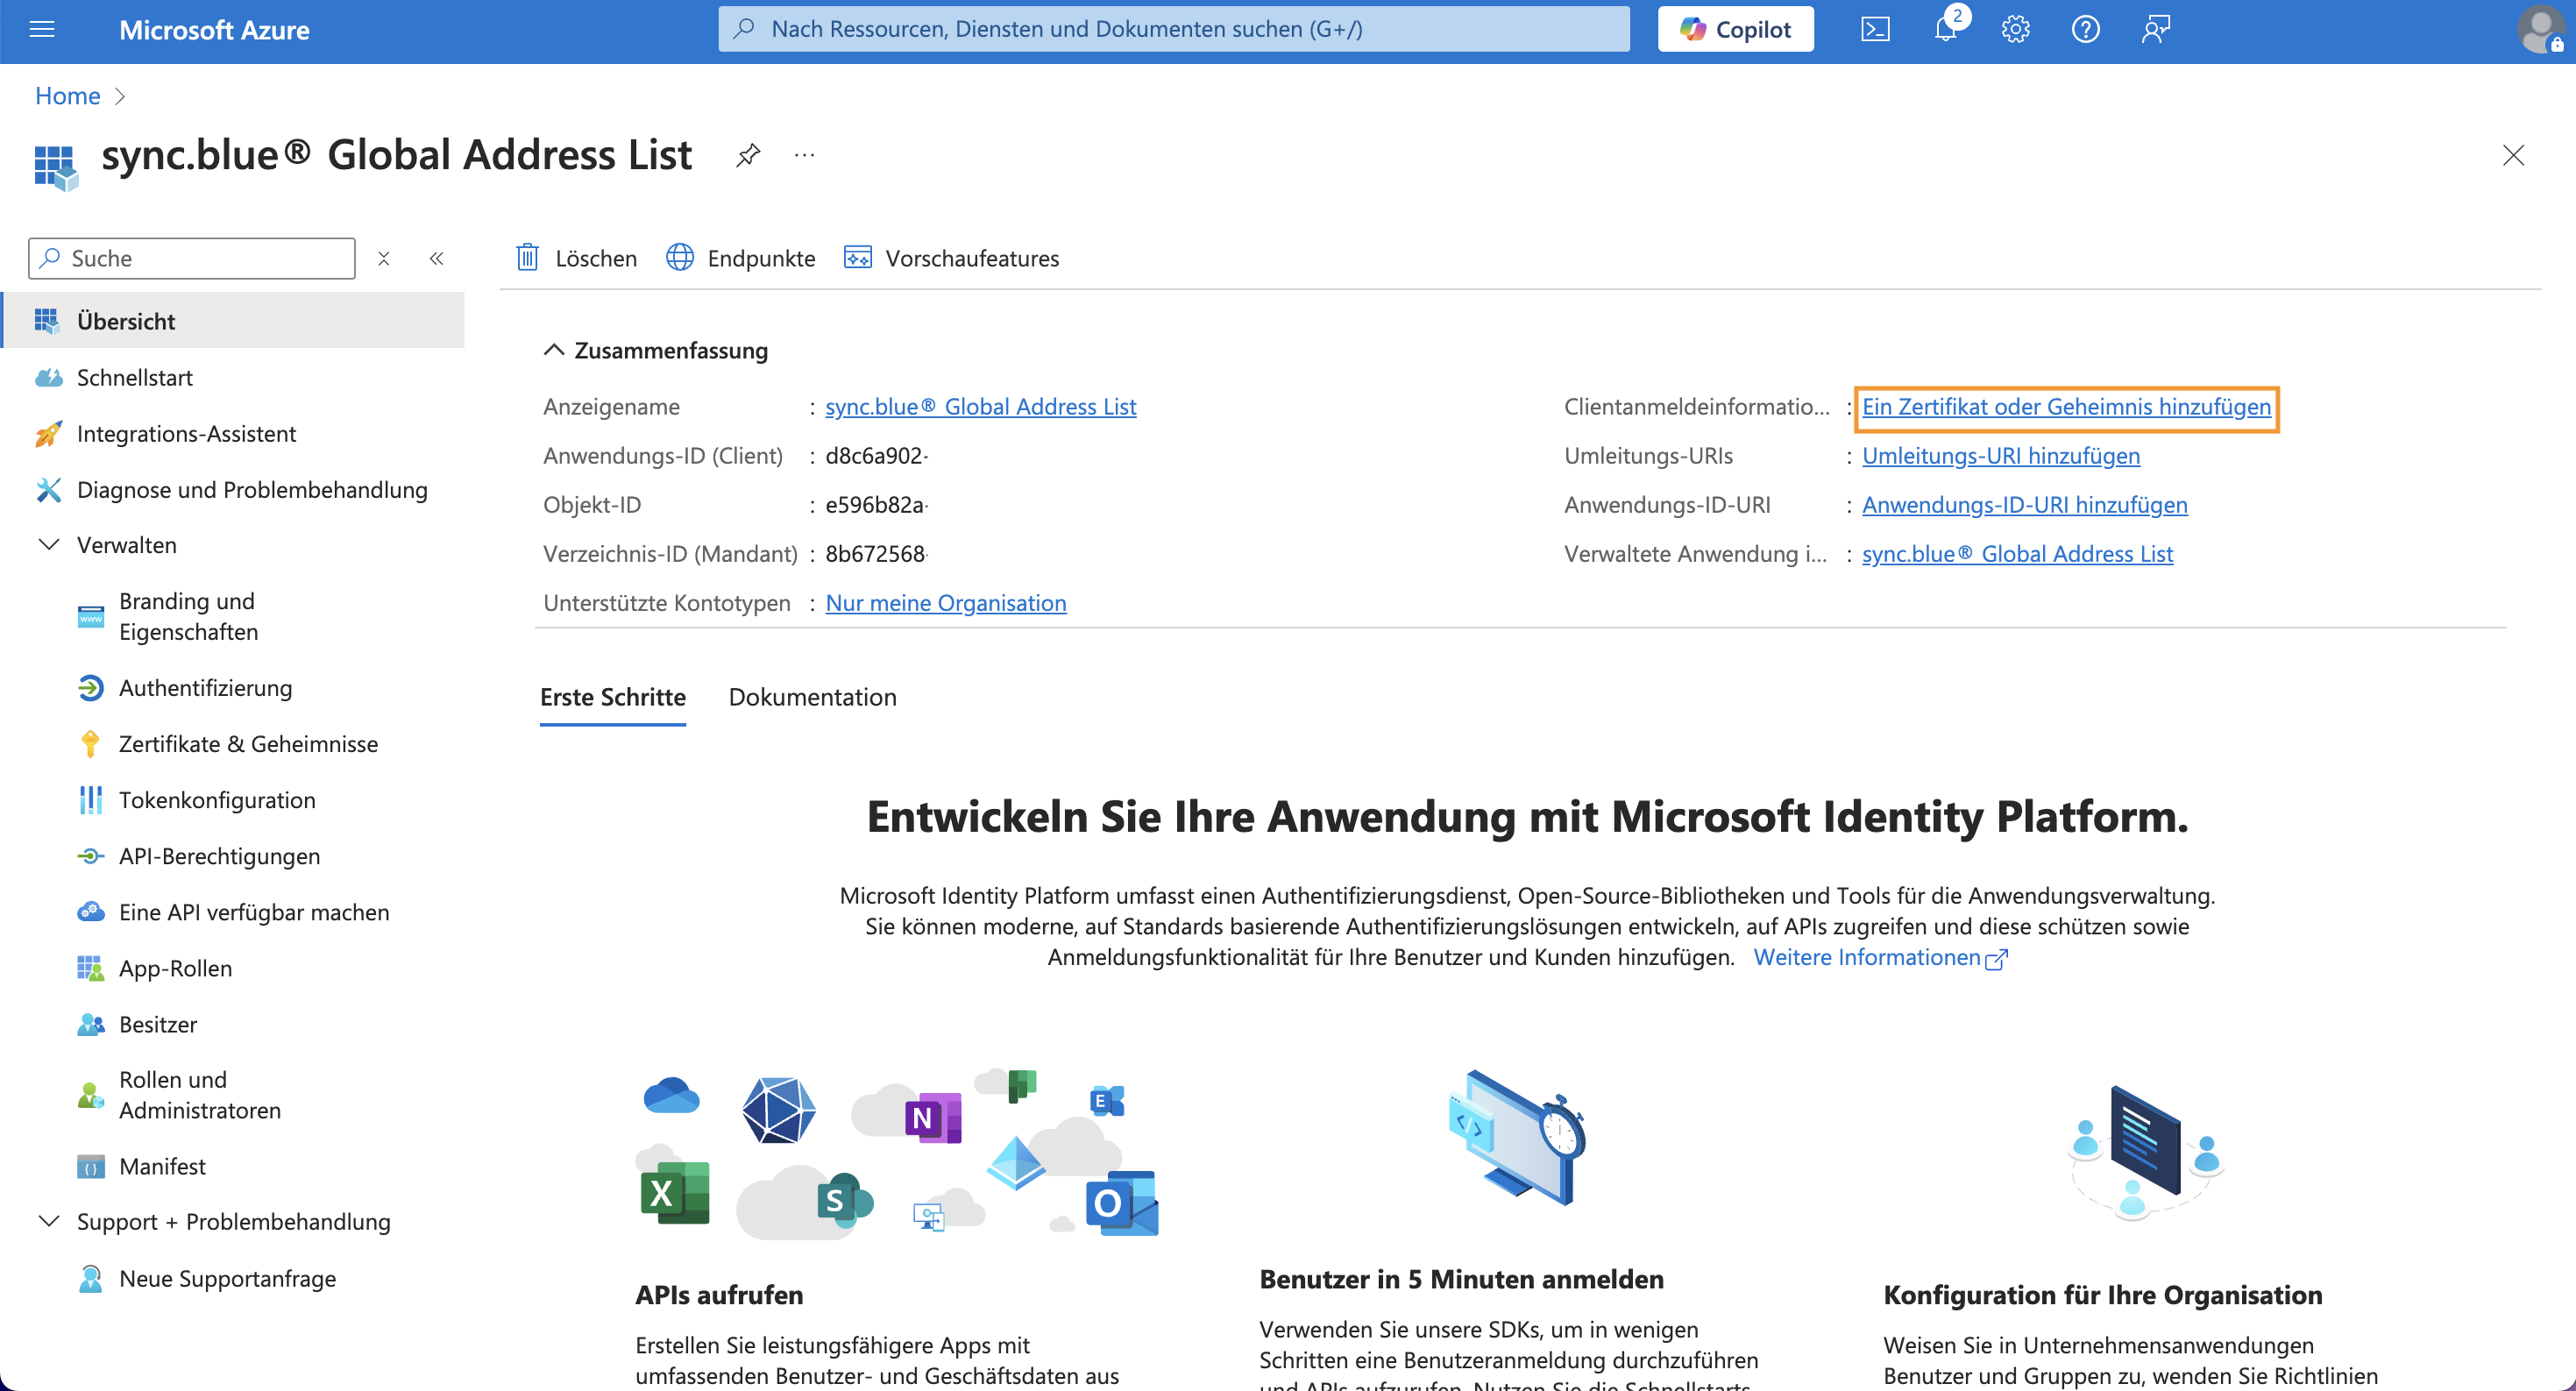Screen dimensions: 2576x1391
Task: Click the Branding und Eigenschaften icon
Action: [x=90, y=616]
